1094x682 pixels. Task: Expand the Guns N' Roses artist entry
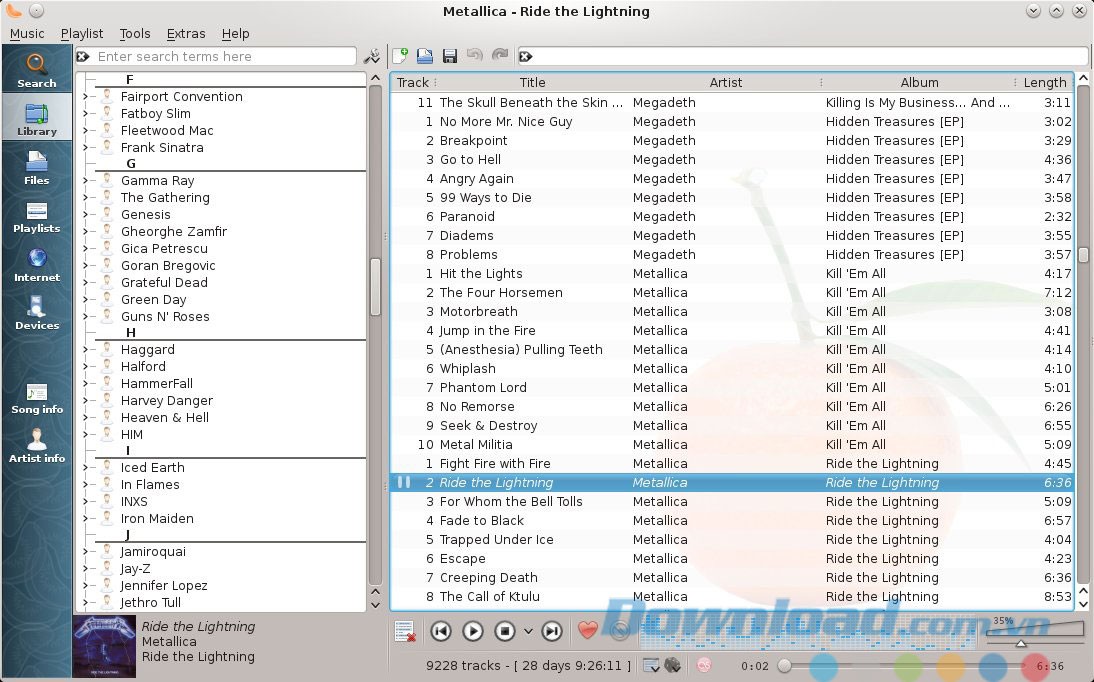pyautogui.click(x=85, y=317)
